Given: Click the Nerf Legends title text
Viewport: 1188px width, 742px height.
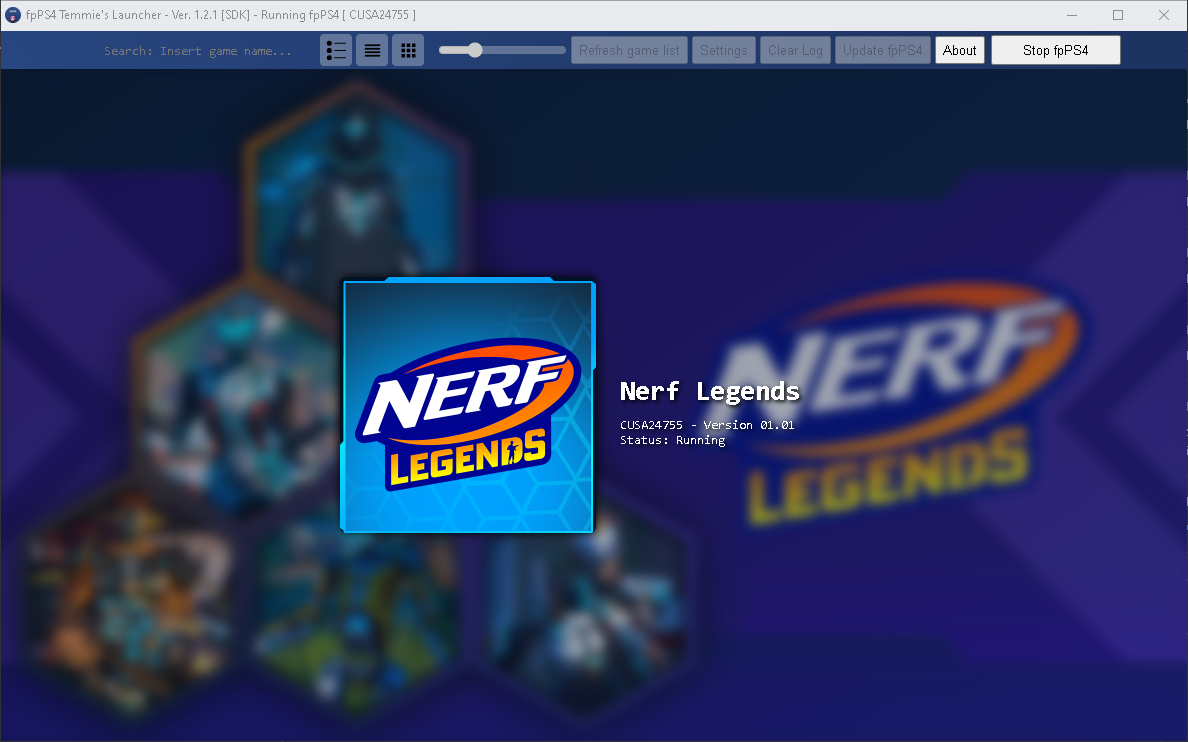Looking at the screenshot, I should (709, 391).
